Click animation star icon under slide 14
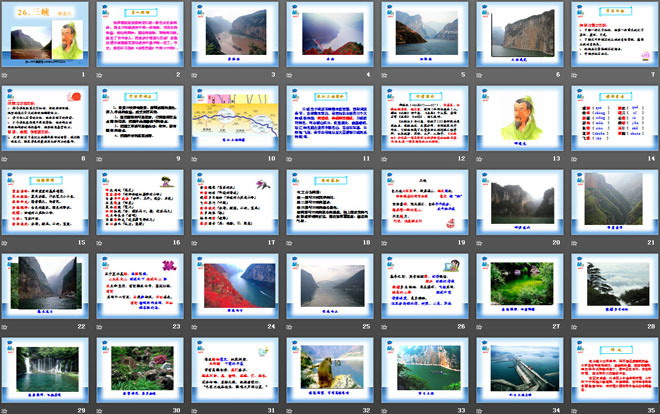 (575, 159)
